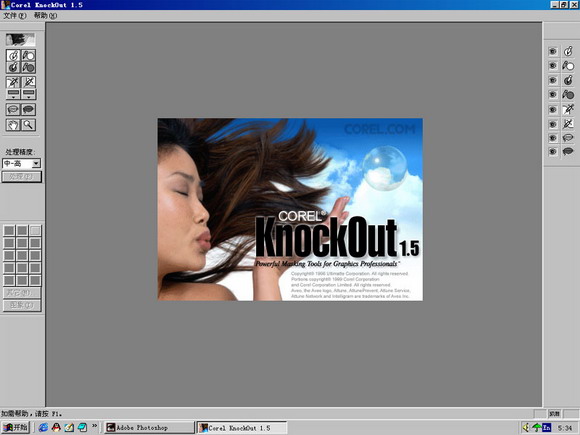Switch to Adobe Photoshop via the taskbar

click(x=149, y=428)
